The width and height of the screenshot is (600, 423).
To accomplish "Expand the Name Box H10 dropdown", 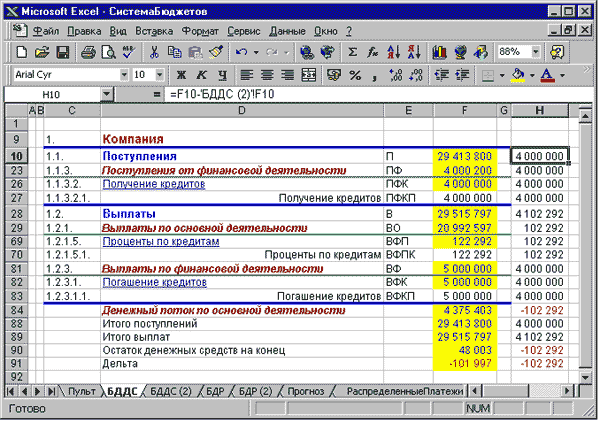I will [107, 94].
